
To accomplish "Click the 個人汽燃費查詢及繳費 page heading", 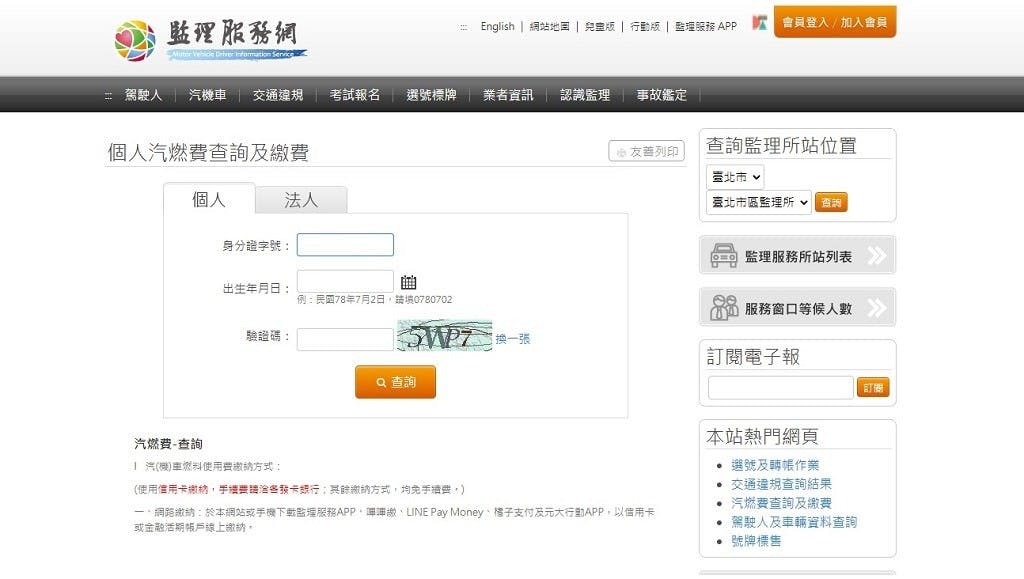I will coord(208,152).
